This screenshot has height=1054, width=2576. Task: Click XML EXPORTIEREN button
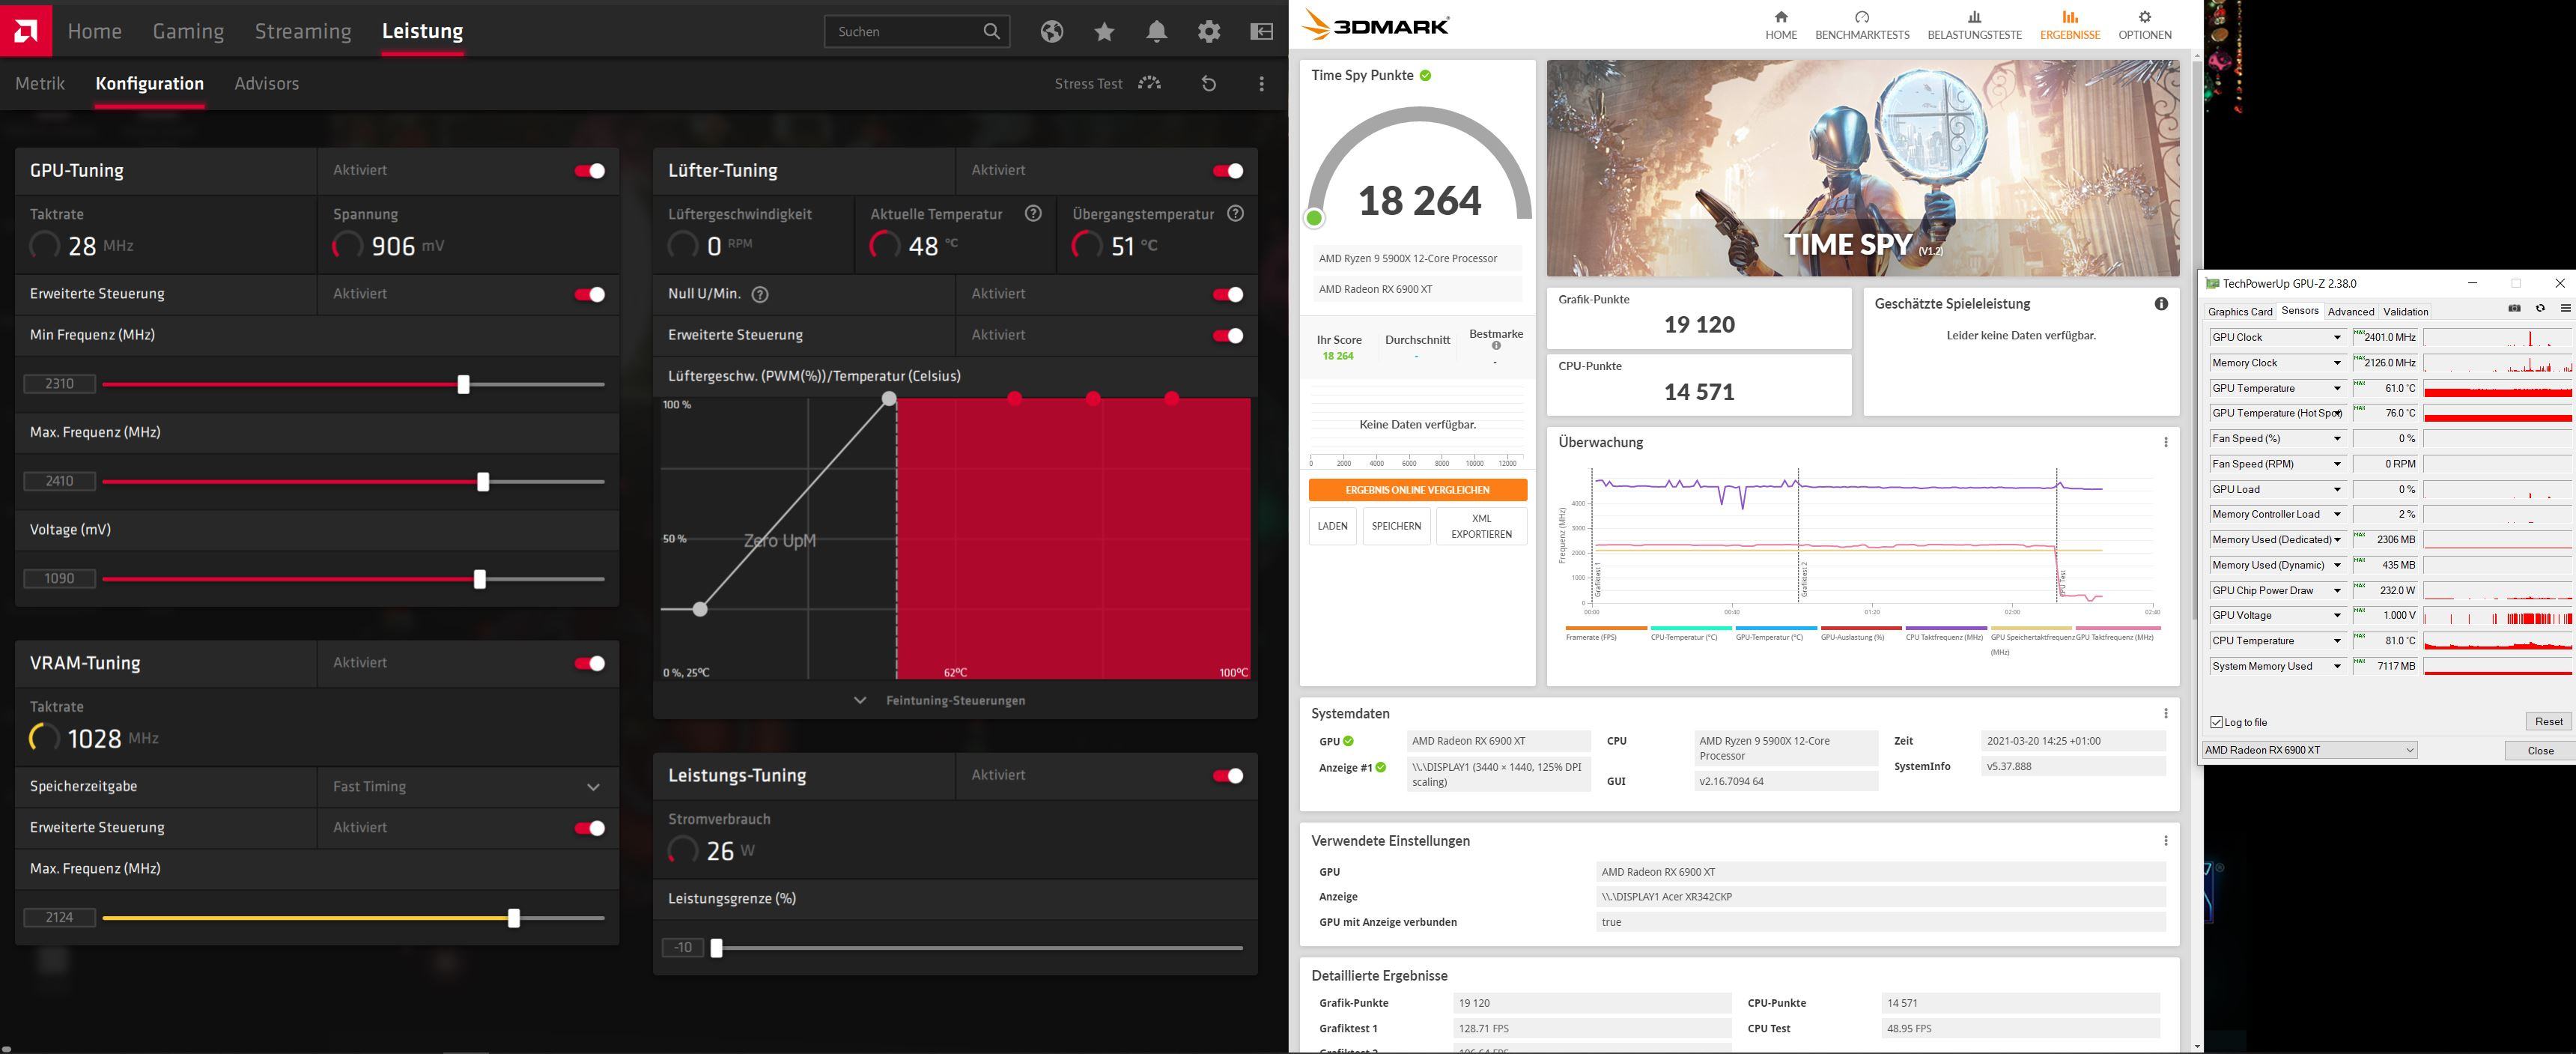[1481, 526]
